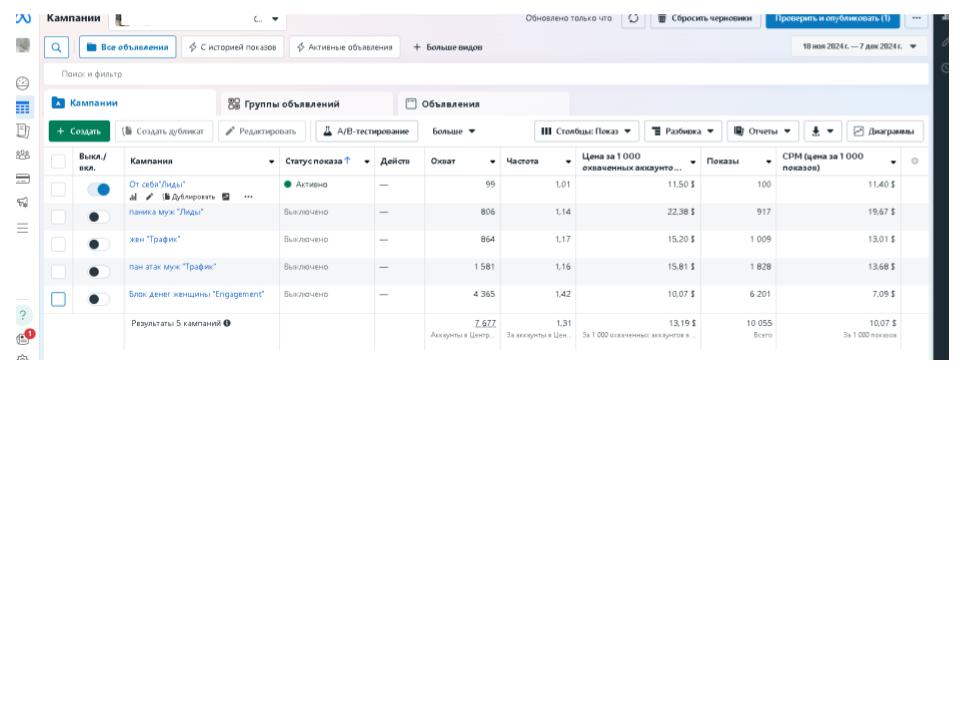
Task: Open the three-dot menu next to Publish
Action: [x=916, y=18]
